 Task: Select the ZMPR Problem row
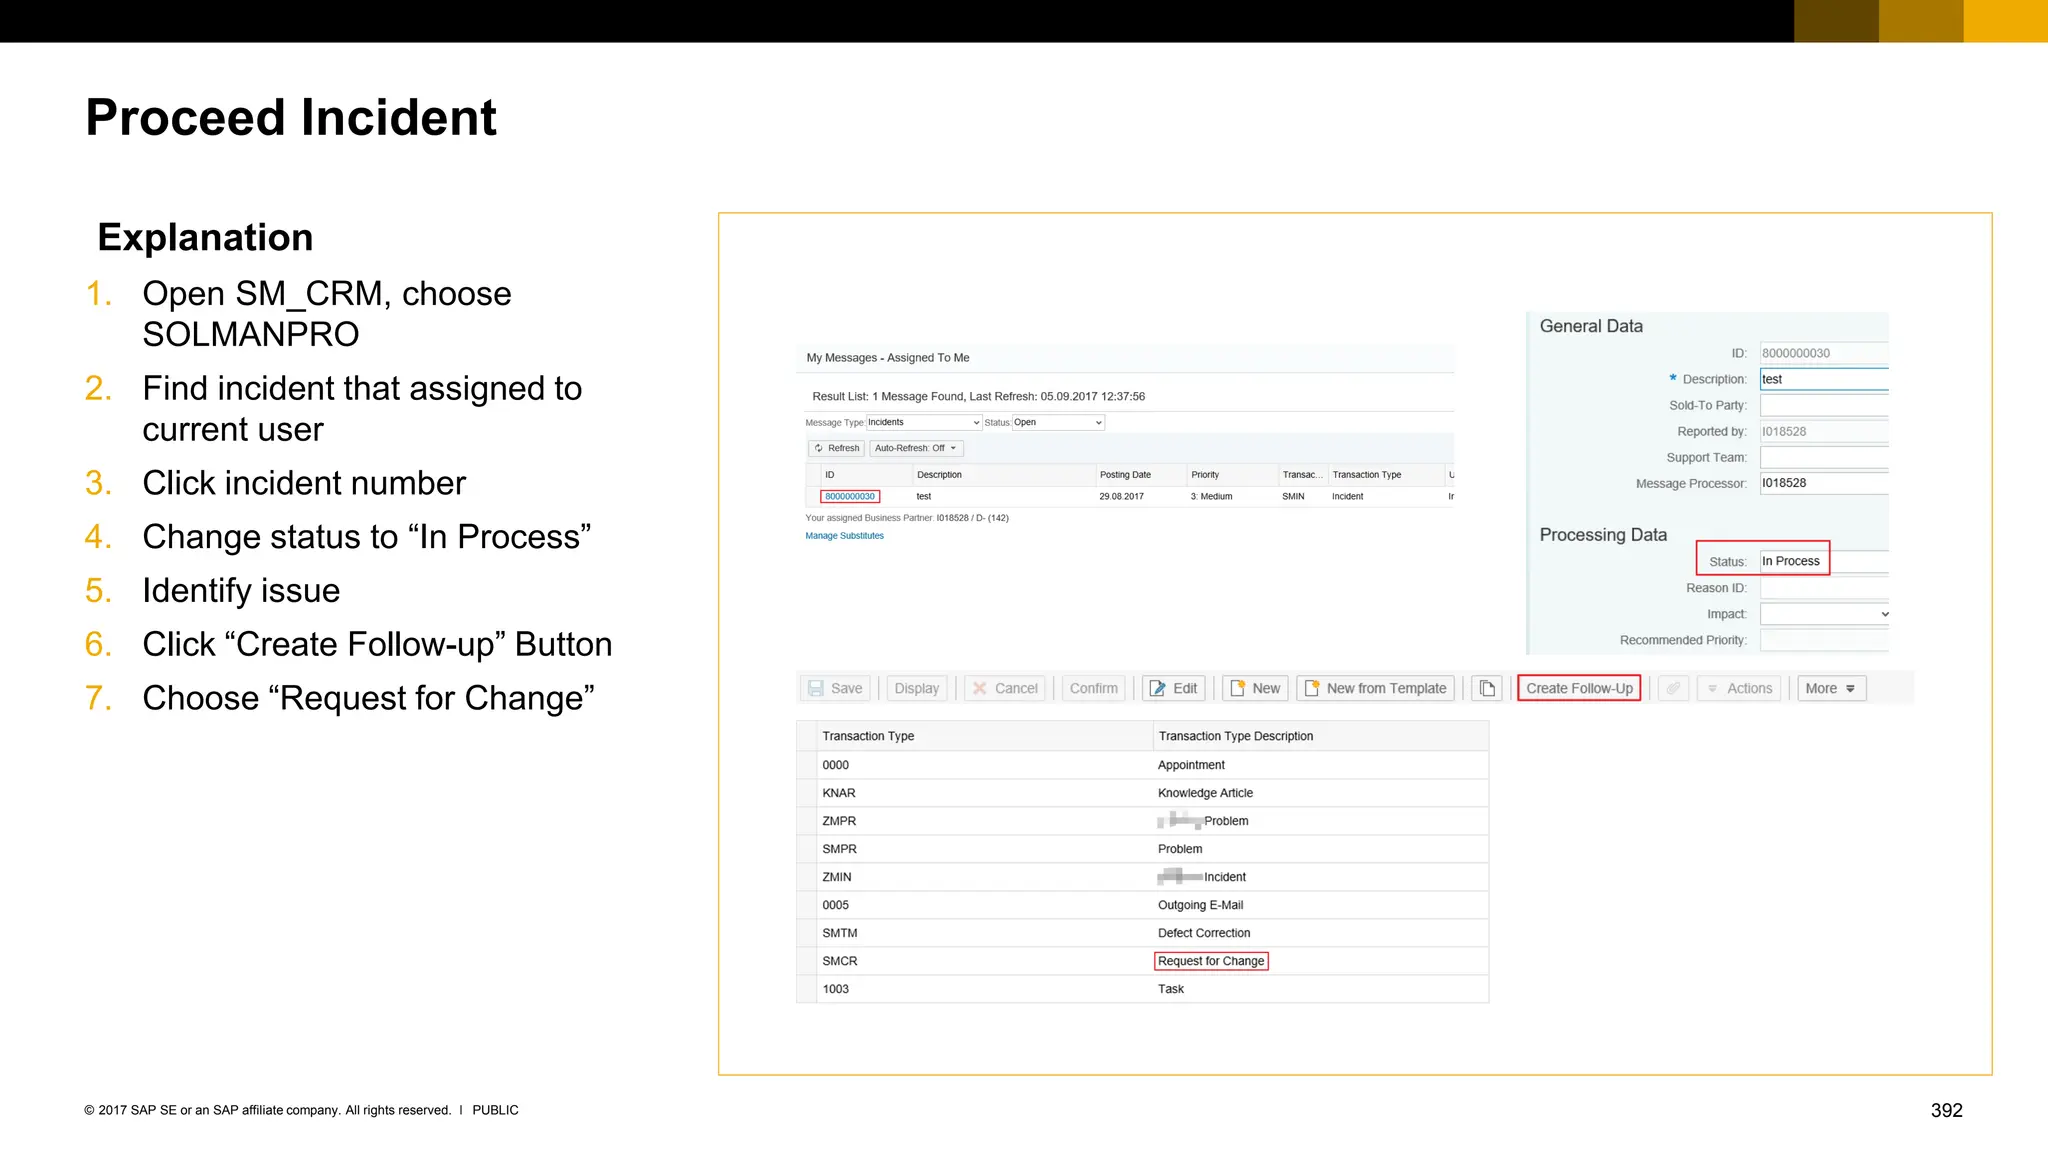point(1142,821)
